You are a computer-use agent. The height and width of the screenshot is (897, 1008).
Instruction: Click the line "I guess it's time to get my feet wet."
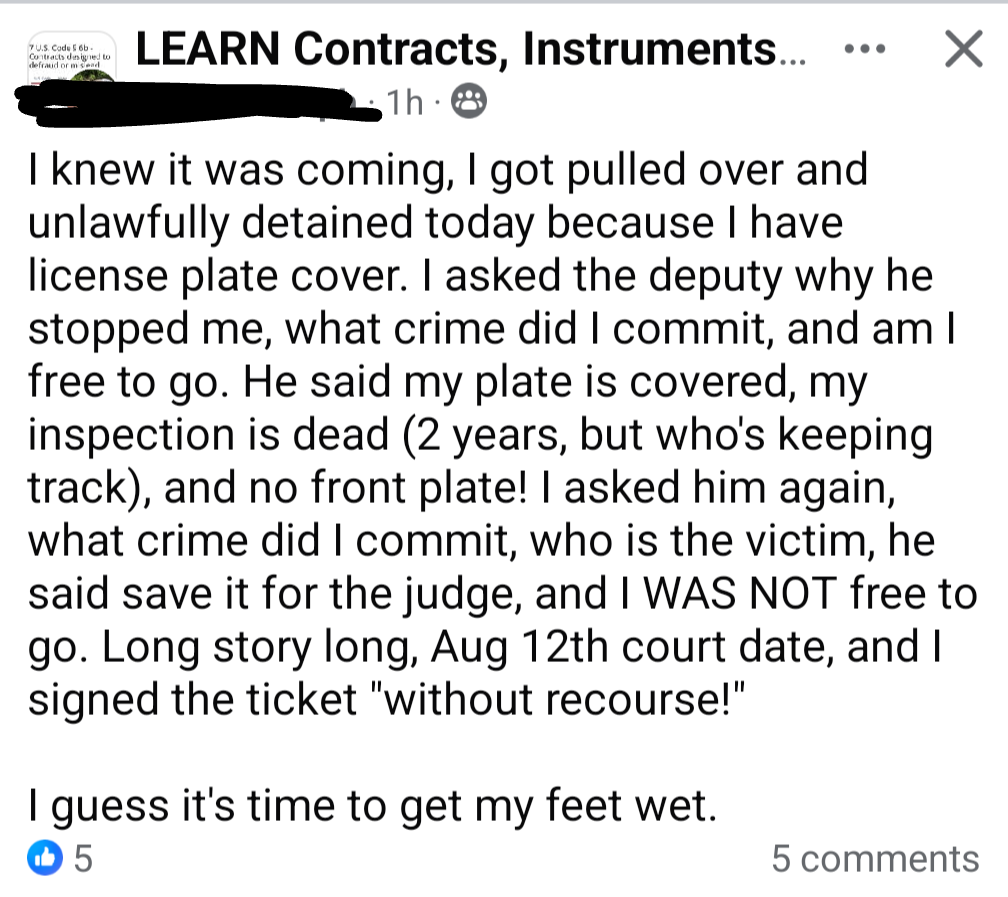[x=372, y=805]
